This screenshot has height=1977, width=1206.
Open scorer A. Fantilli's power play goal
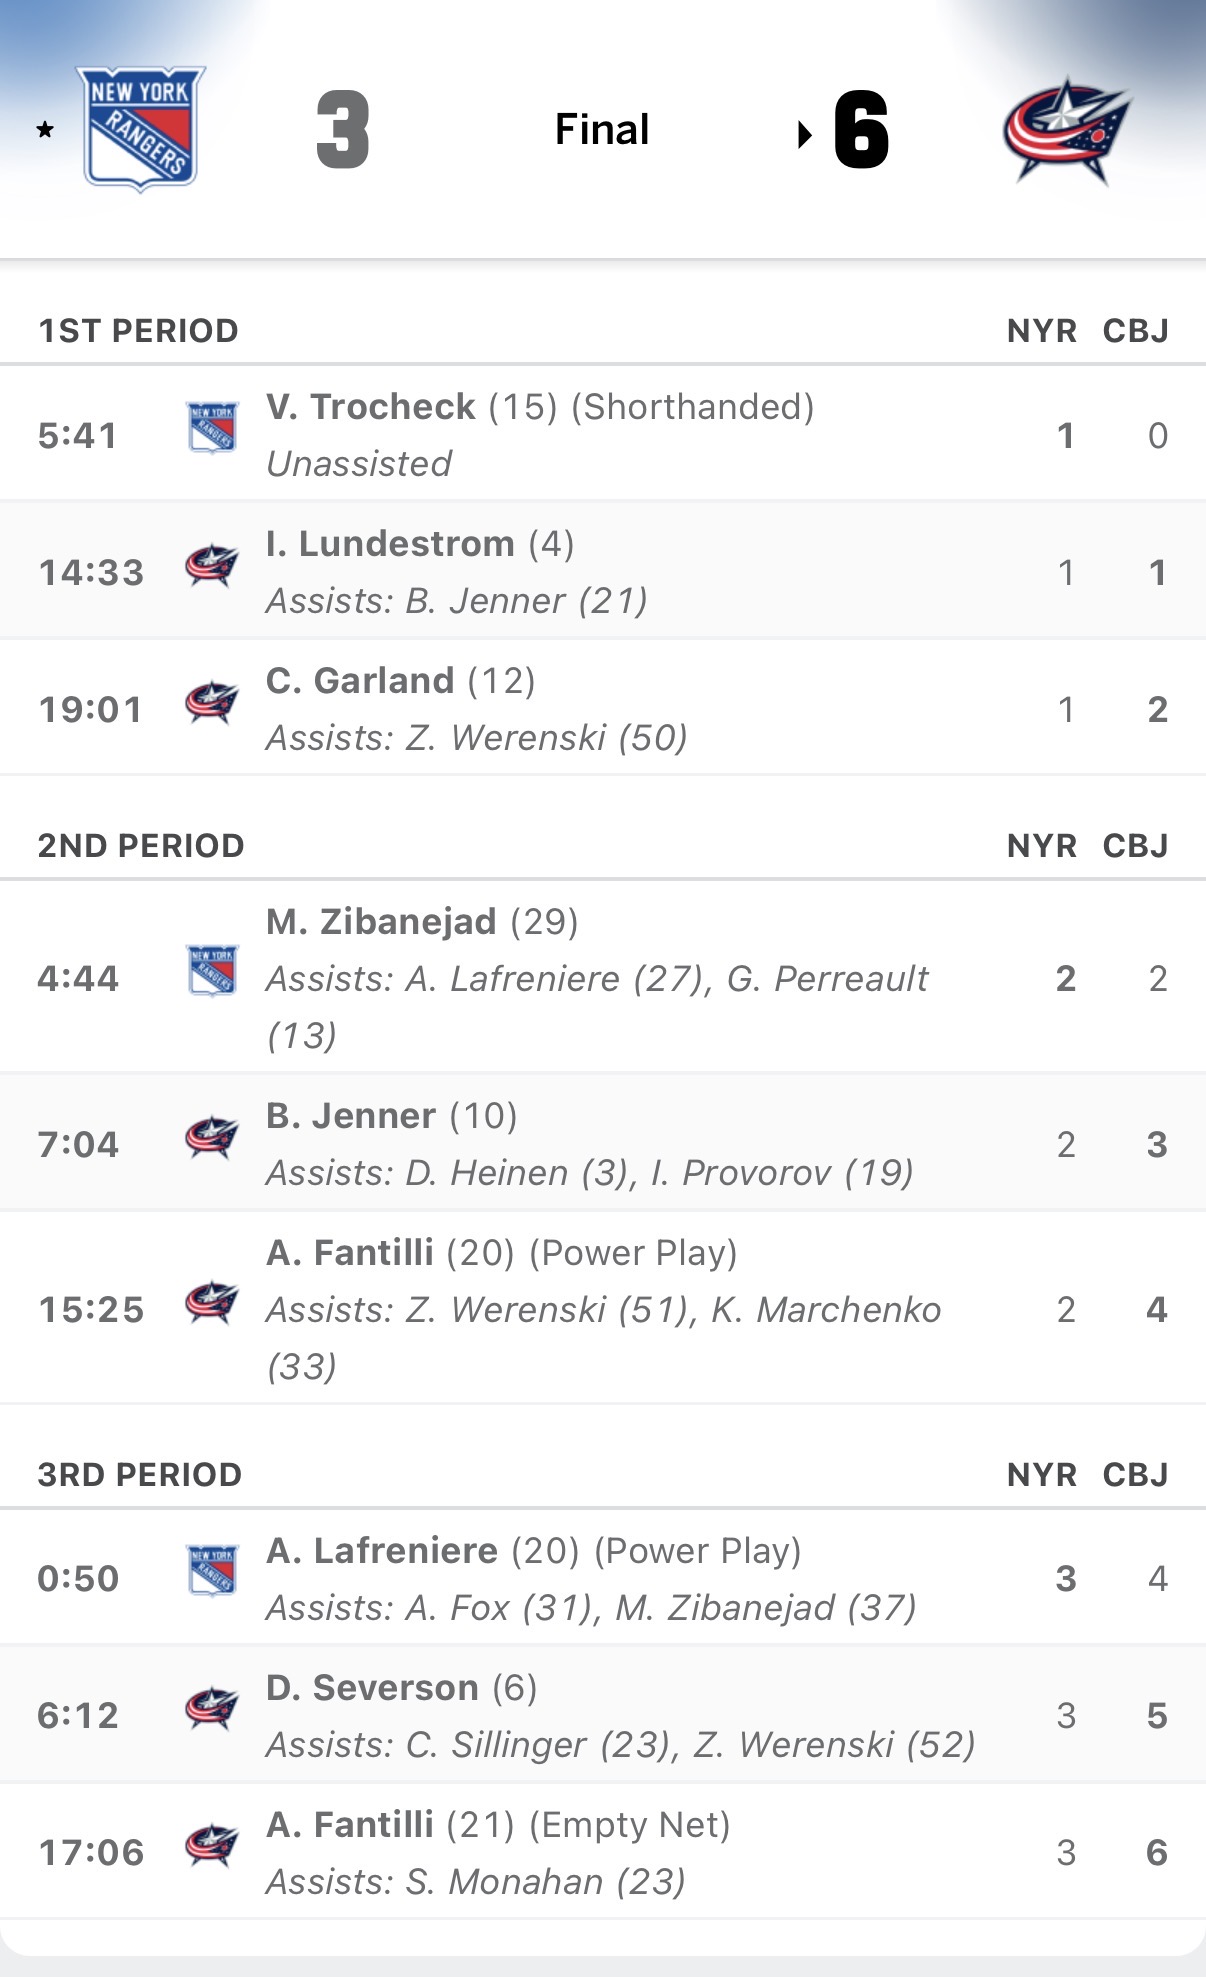pyautogui.click(x=350, y=1253)
